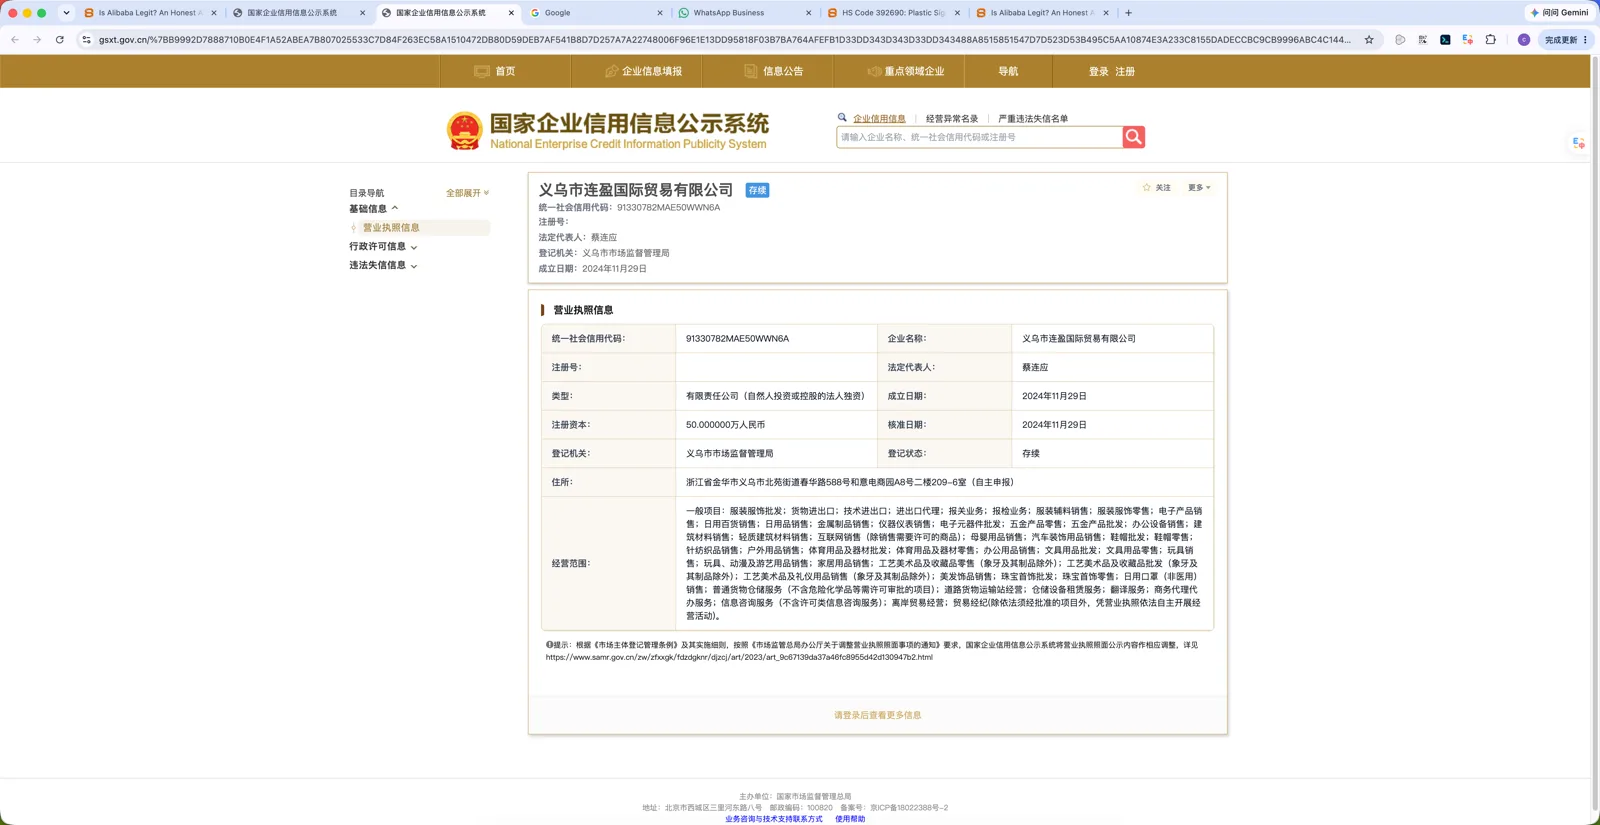Expand the 行政许可信息 section
Image resolution: width=1600 pixels, height=825 pixels.
pos(383,246)
